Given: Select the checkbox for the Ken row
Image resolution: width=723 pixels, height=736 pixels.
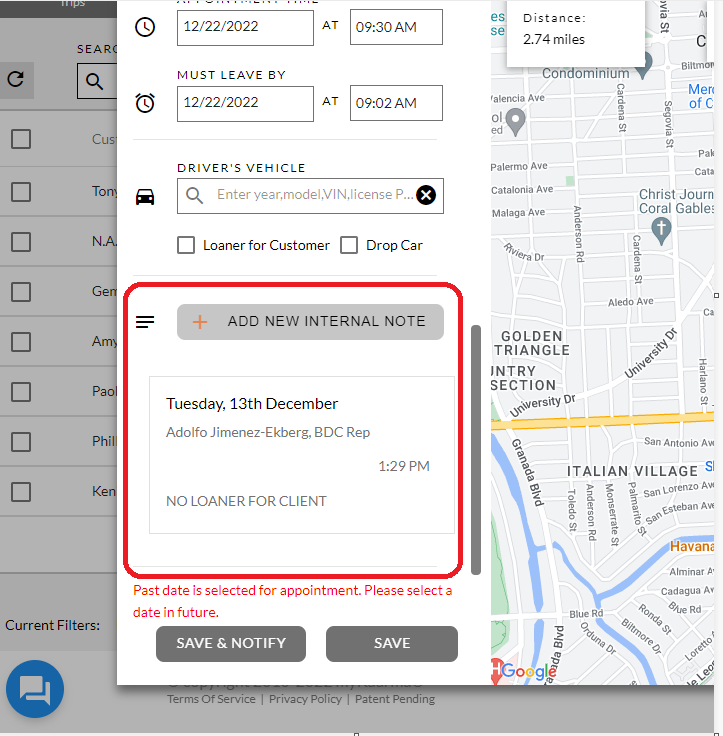Looking at the screenshot, I should pos(21,492).
